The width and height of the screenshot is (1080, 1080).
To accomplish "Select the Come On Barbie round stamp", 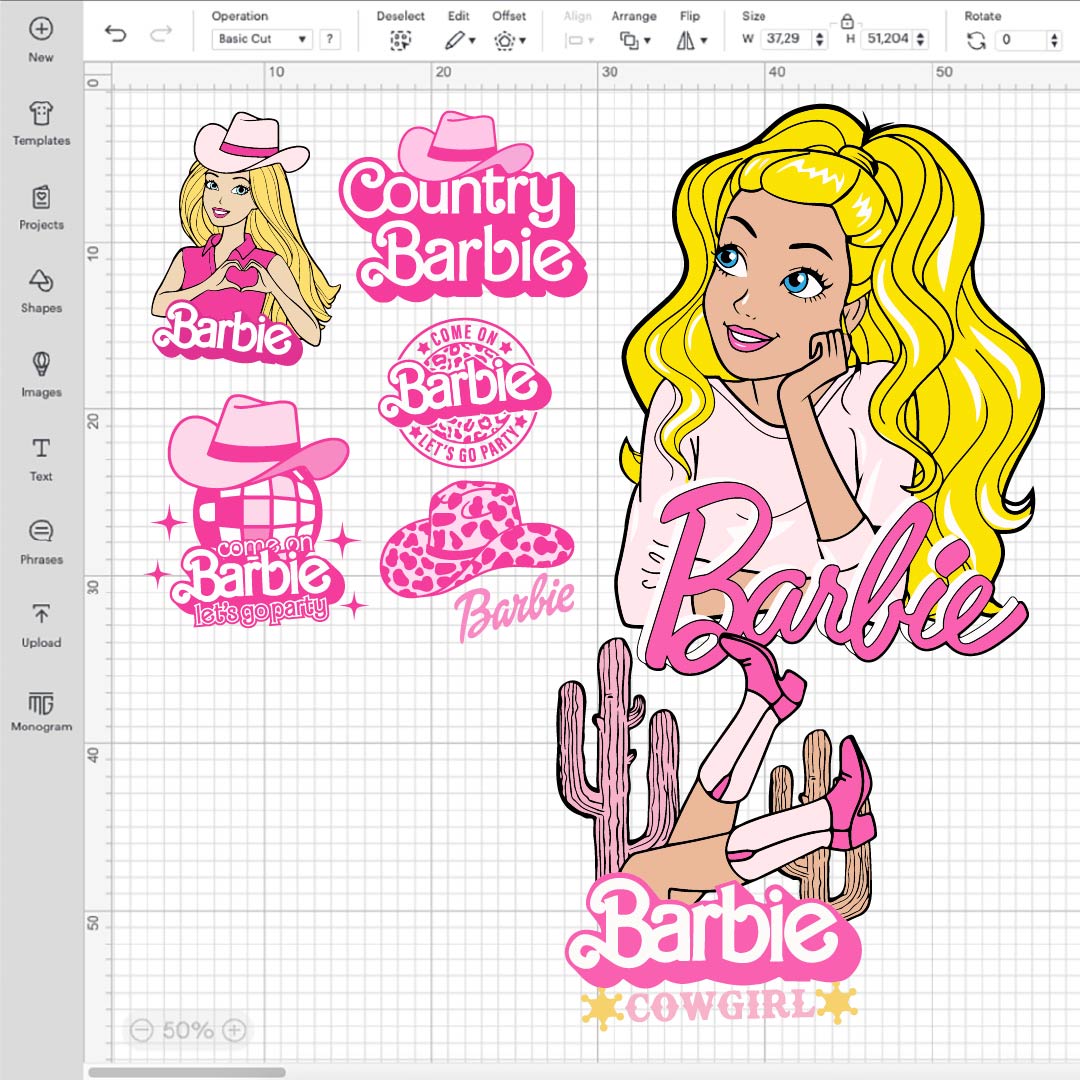I will (465, 392).
